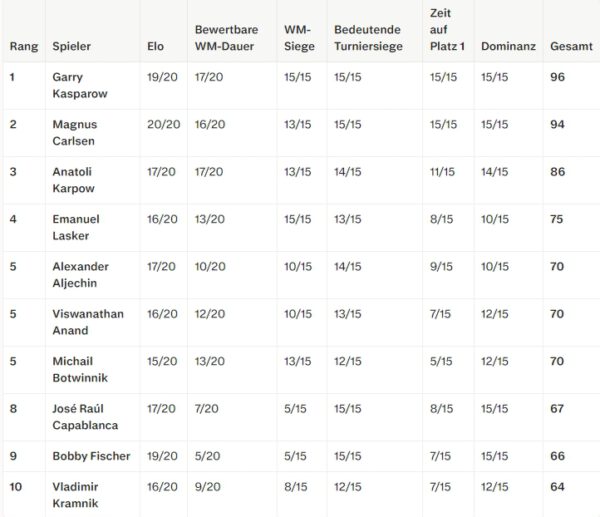Click Viswanathan Anand's name
The width and height of the screenshot is (600, 517).
[x=88, y=322]
